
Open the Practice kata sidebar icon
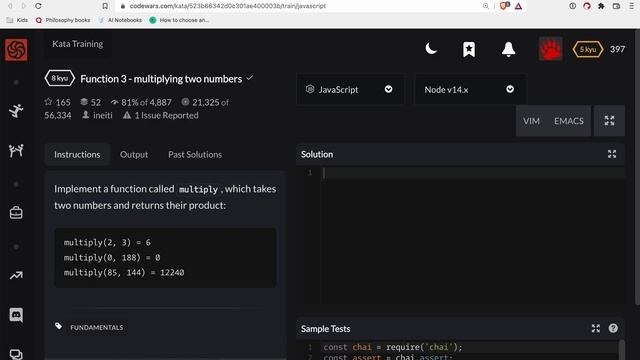[x=16, y=111]
